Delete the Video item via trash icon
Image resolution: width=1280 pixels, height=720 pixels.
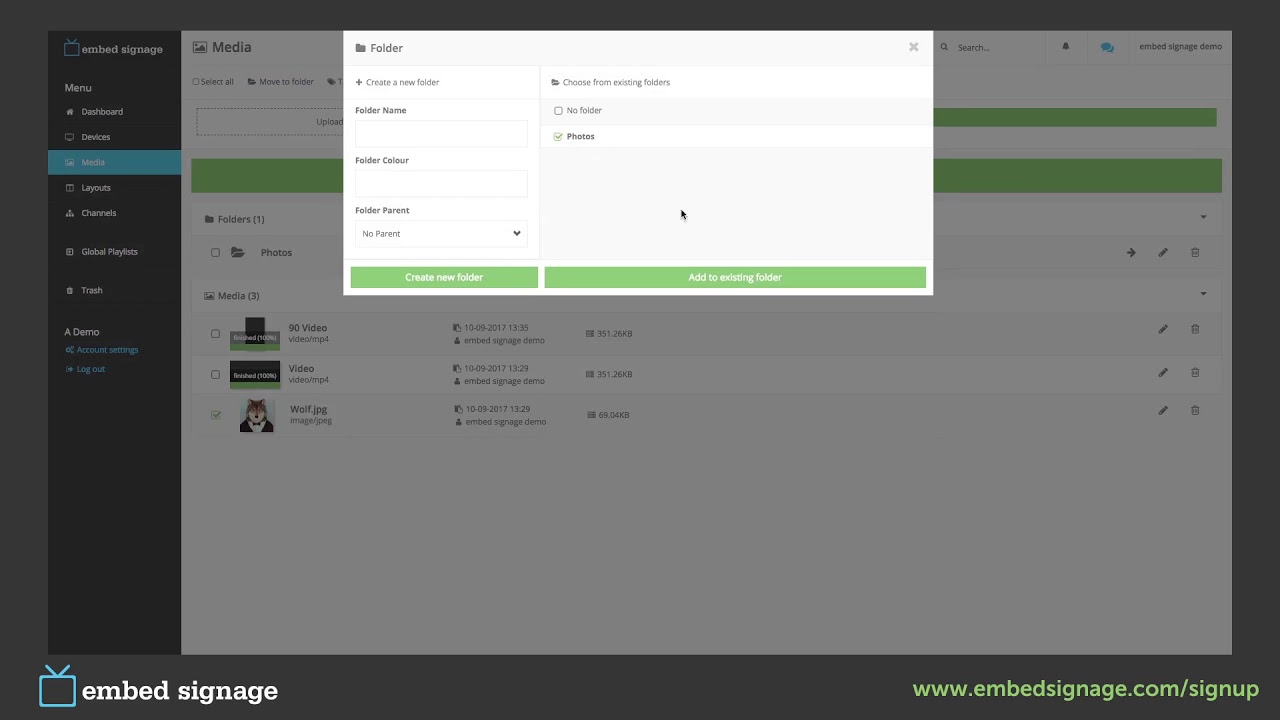point(1195,373)
